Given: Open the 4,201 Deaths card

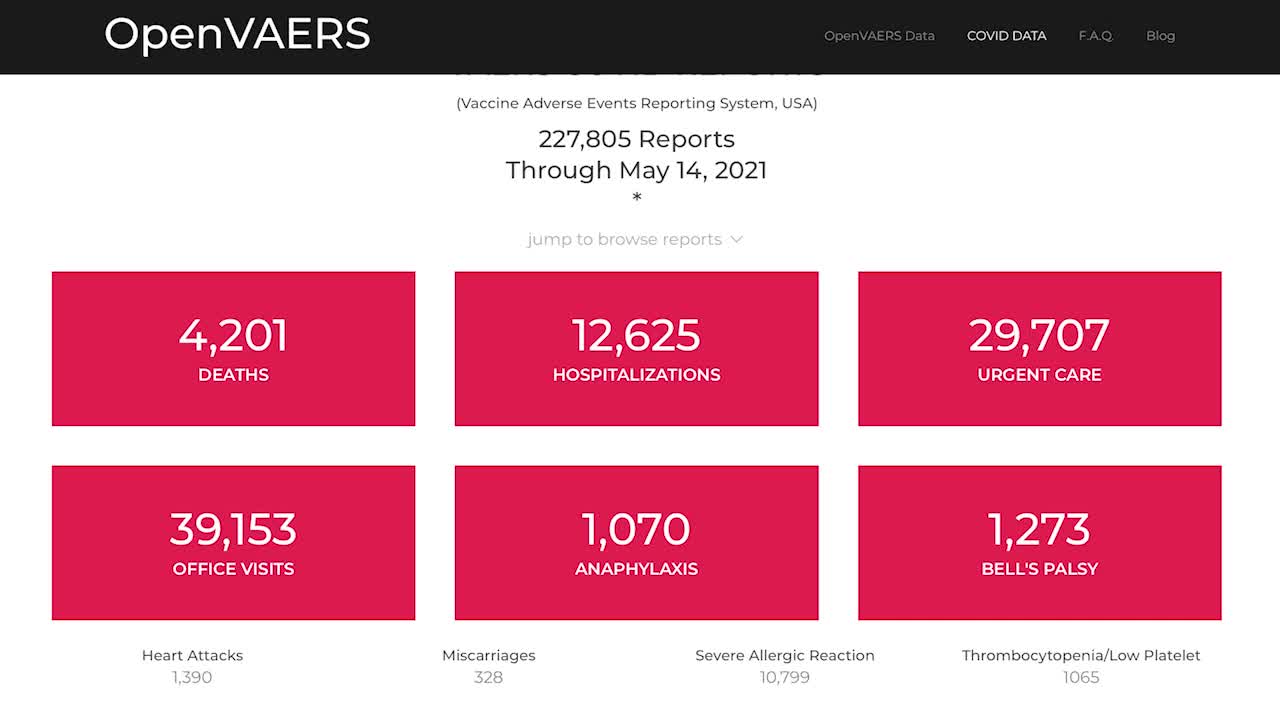Looking at the screenshot, I should pos(233,349).
